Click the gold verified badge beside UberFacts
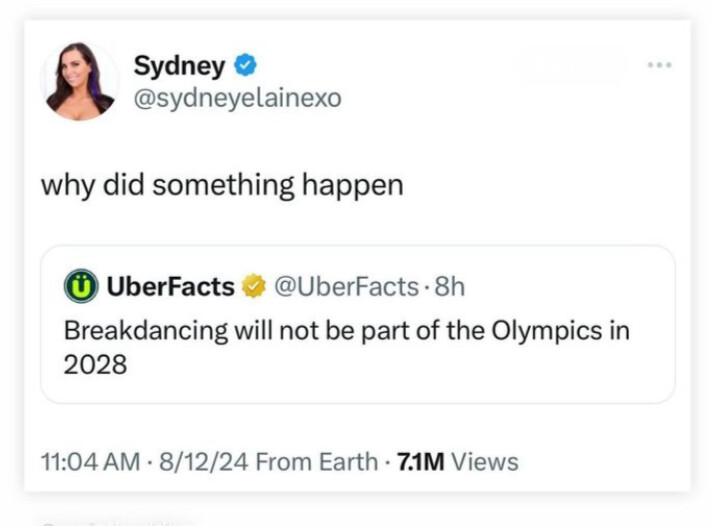The width and height of the screenshot is (713, 526). tap(253, 287)
